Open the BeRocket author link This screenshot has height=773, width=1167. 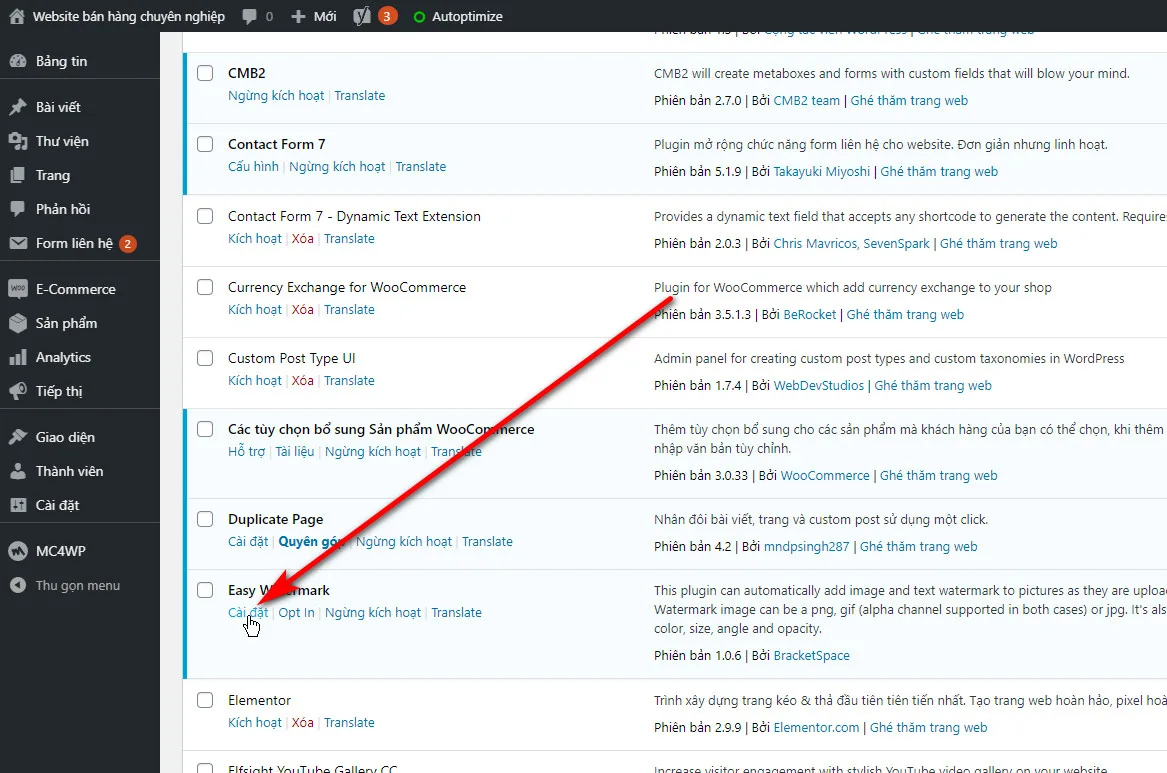tap(810, 315)
